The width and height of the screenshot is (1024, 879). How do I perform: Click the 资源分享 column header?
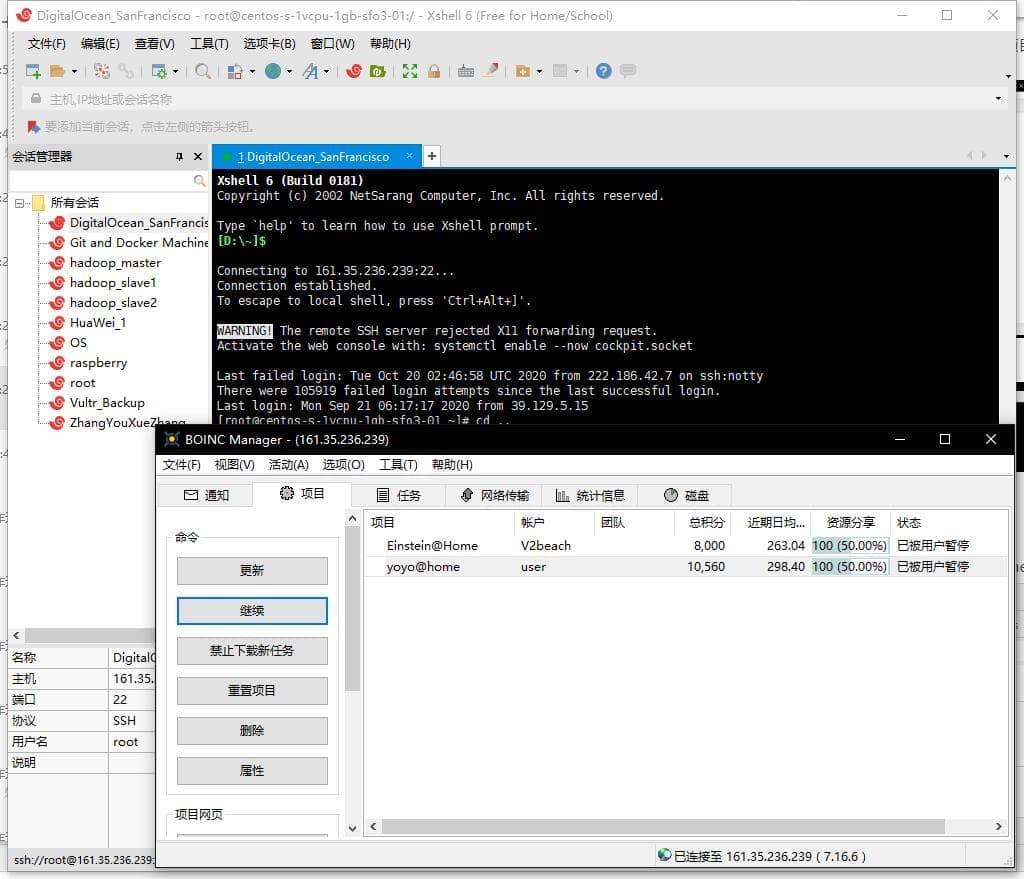(850, 522)
